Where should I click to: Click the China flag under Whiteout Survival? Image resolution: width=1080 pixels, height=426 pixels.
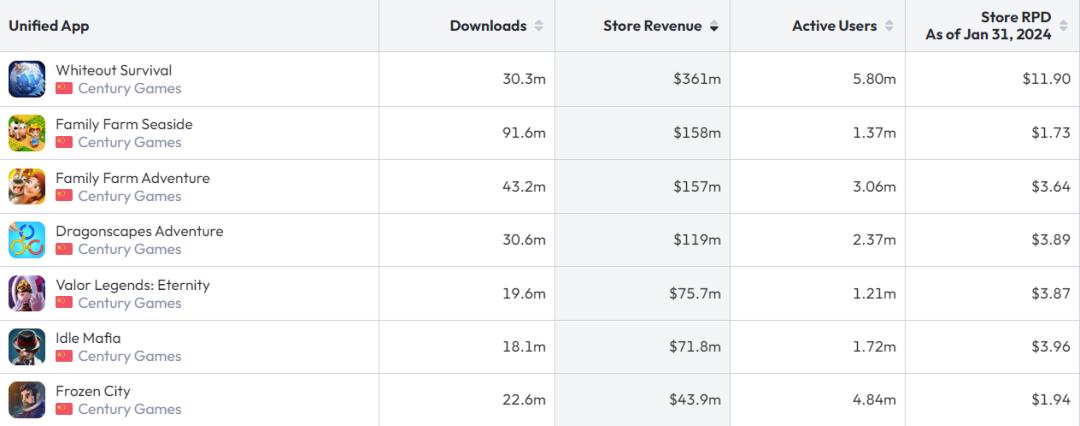[64, 88]
